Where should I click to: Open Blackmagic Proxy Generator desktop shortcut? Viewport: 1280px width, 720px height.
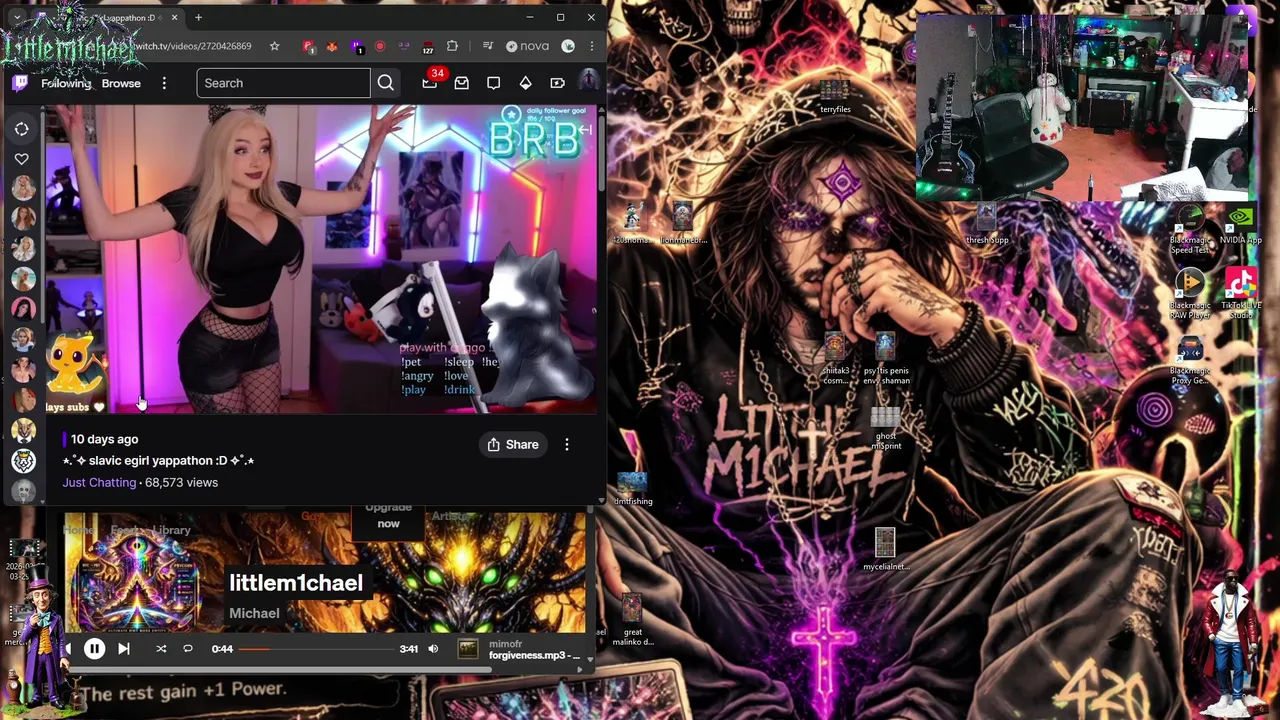(1190, 361)
